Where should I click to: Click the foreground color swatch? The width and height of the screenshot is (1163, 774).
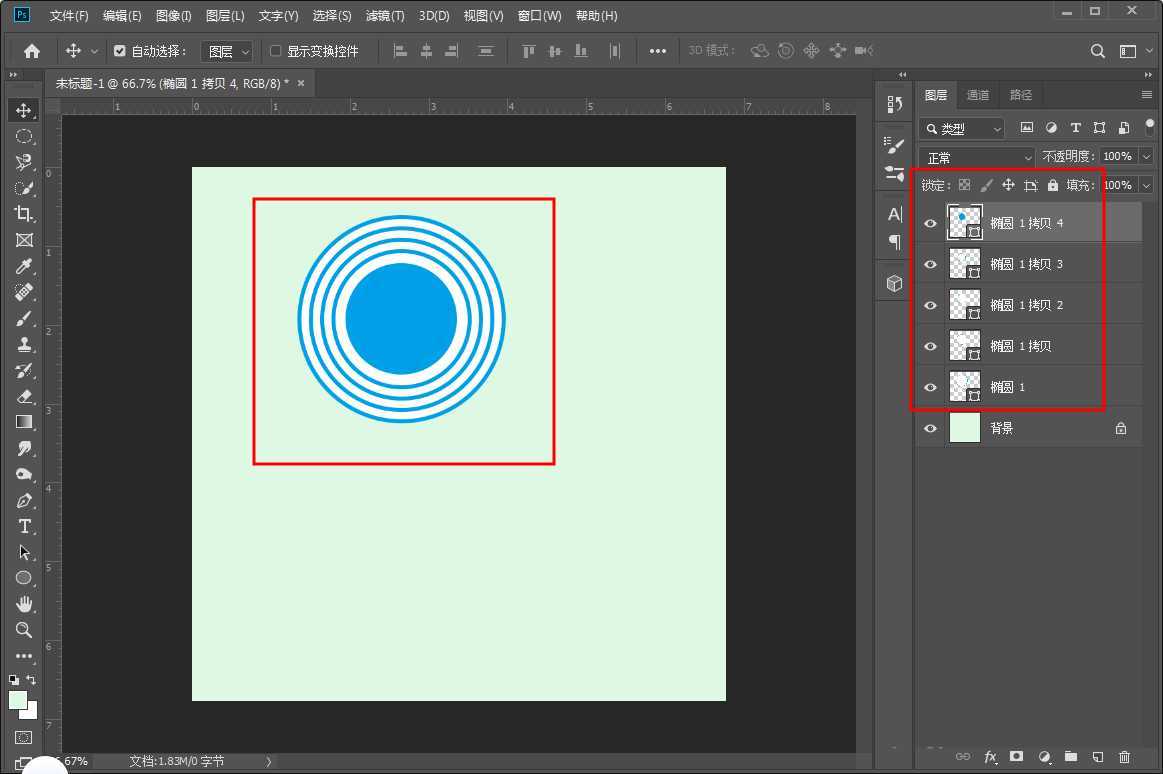pyautogui.click(x=18, y=700)
